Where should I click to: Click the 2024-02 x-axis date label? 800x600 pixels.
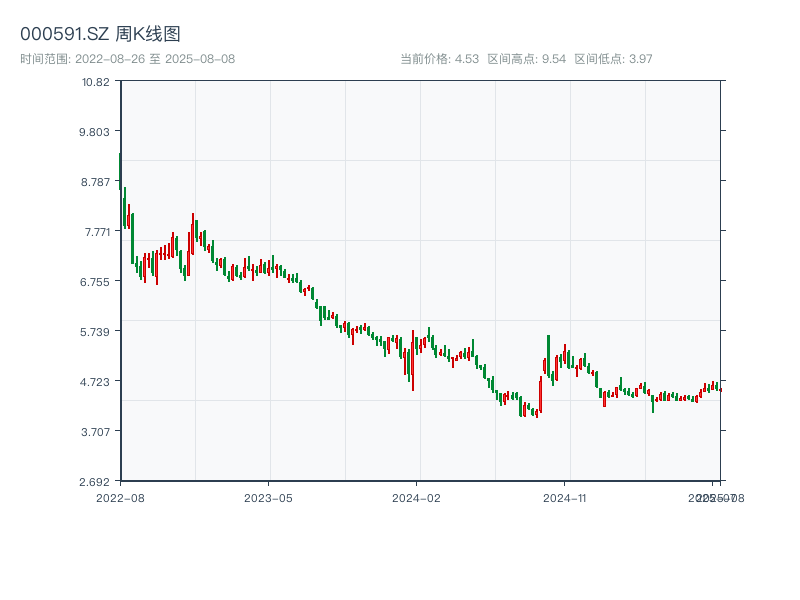(417, 497)
